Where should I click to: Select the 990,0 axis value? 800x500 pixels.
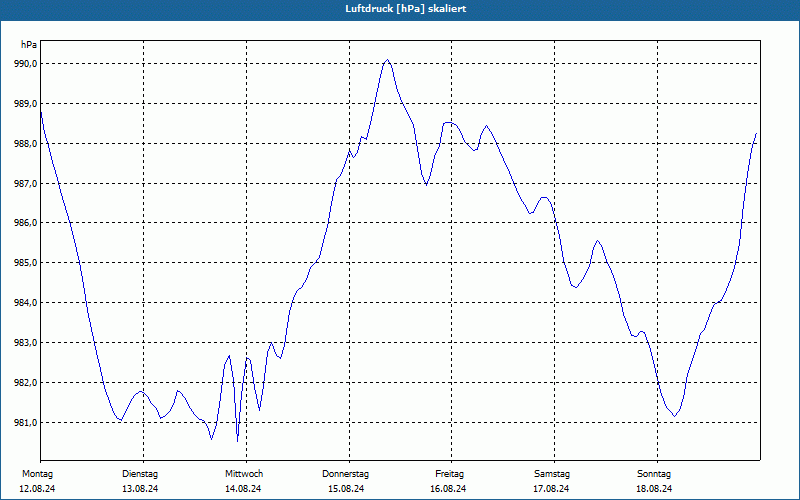point(25,64)
